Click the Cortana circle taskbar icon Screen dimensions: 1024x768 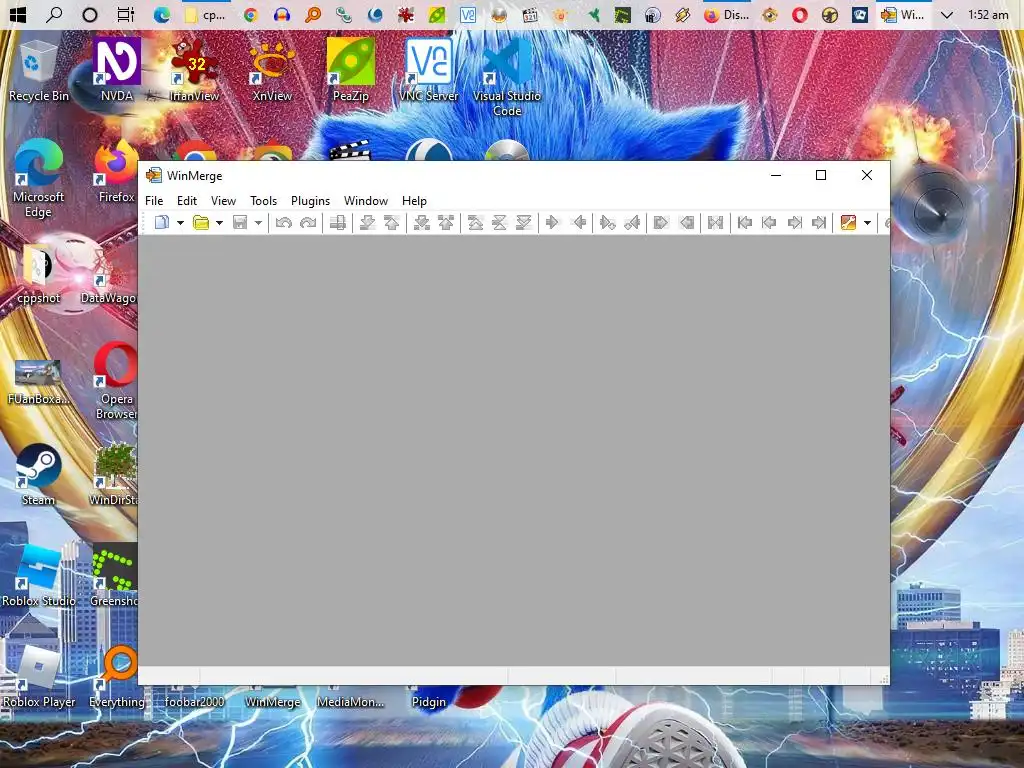[x=89, y=14]
